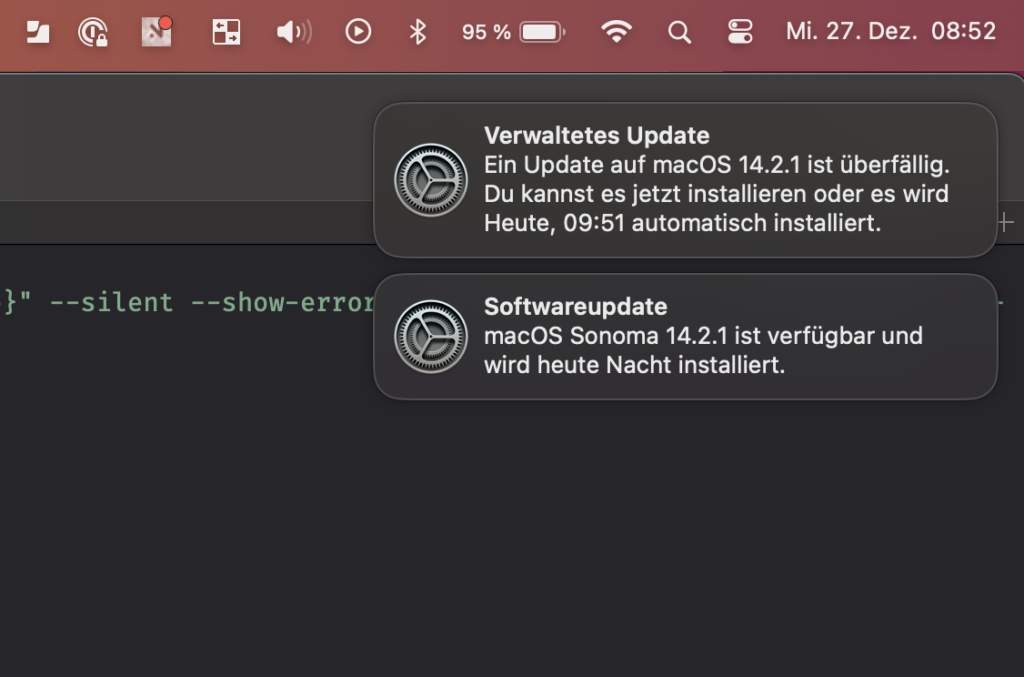Open Control Center toggle icon

tap(740, 31)
